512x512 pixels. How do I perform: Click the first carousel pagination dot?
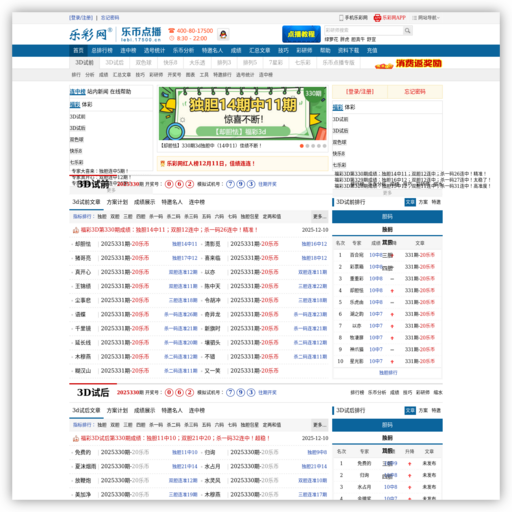pos(302,146)
